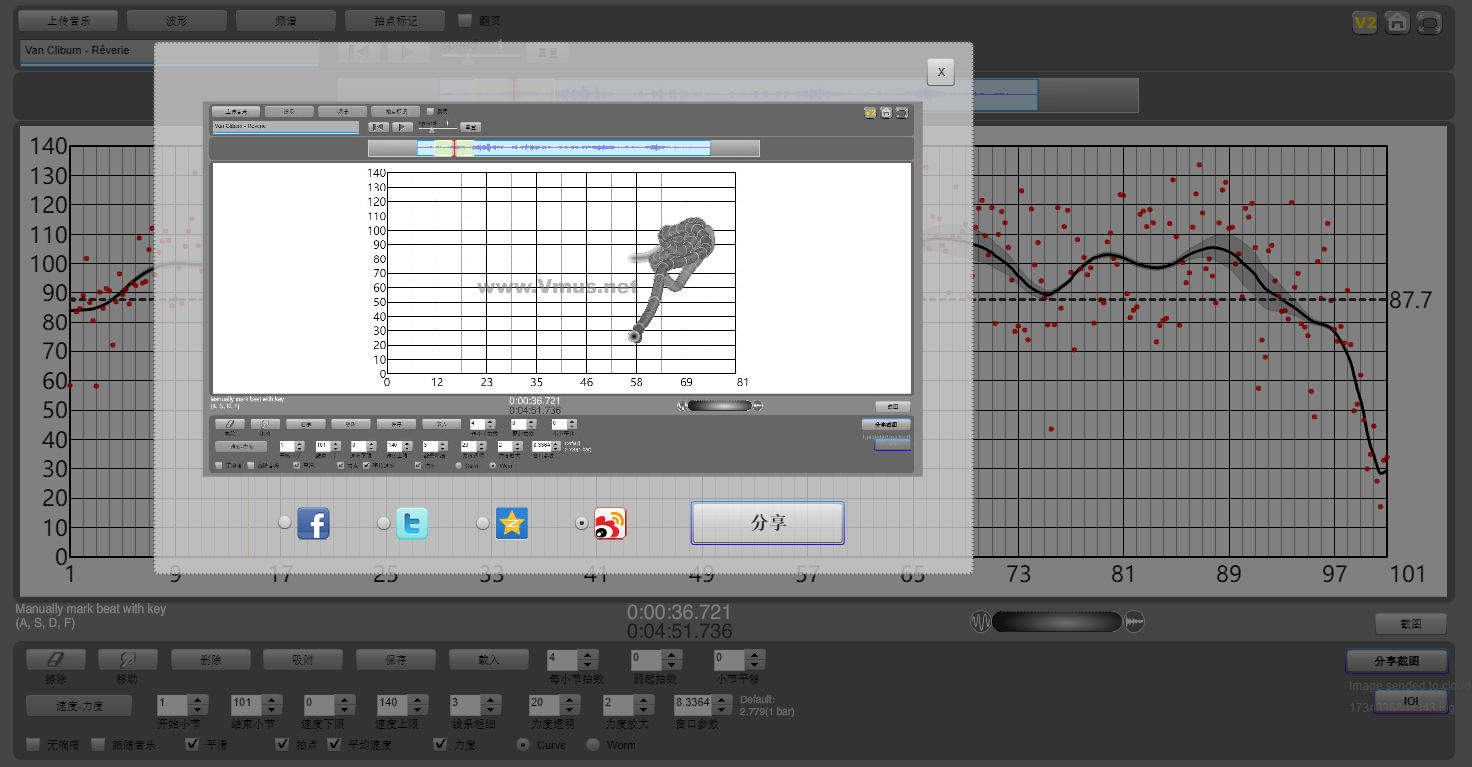Image resolution: width=1472 pixels, height=767 pixels.
Task: Select the eraser tool button
Action: [x=55, y=660]
